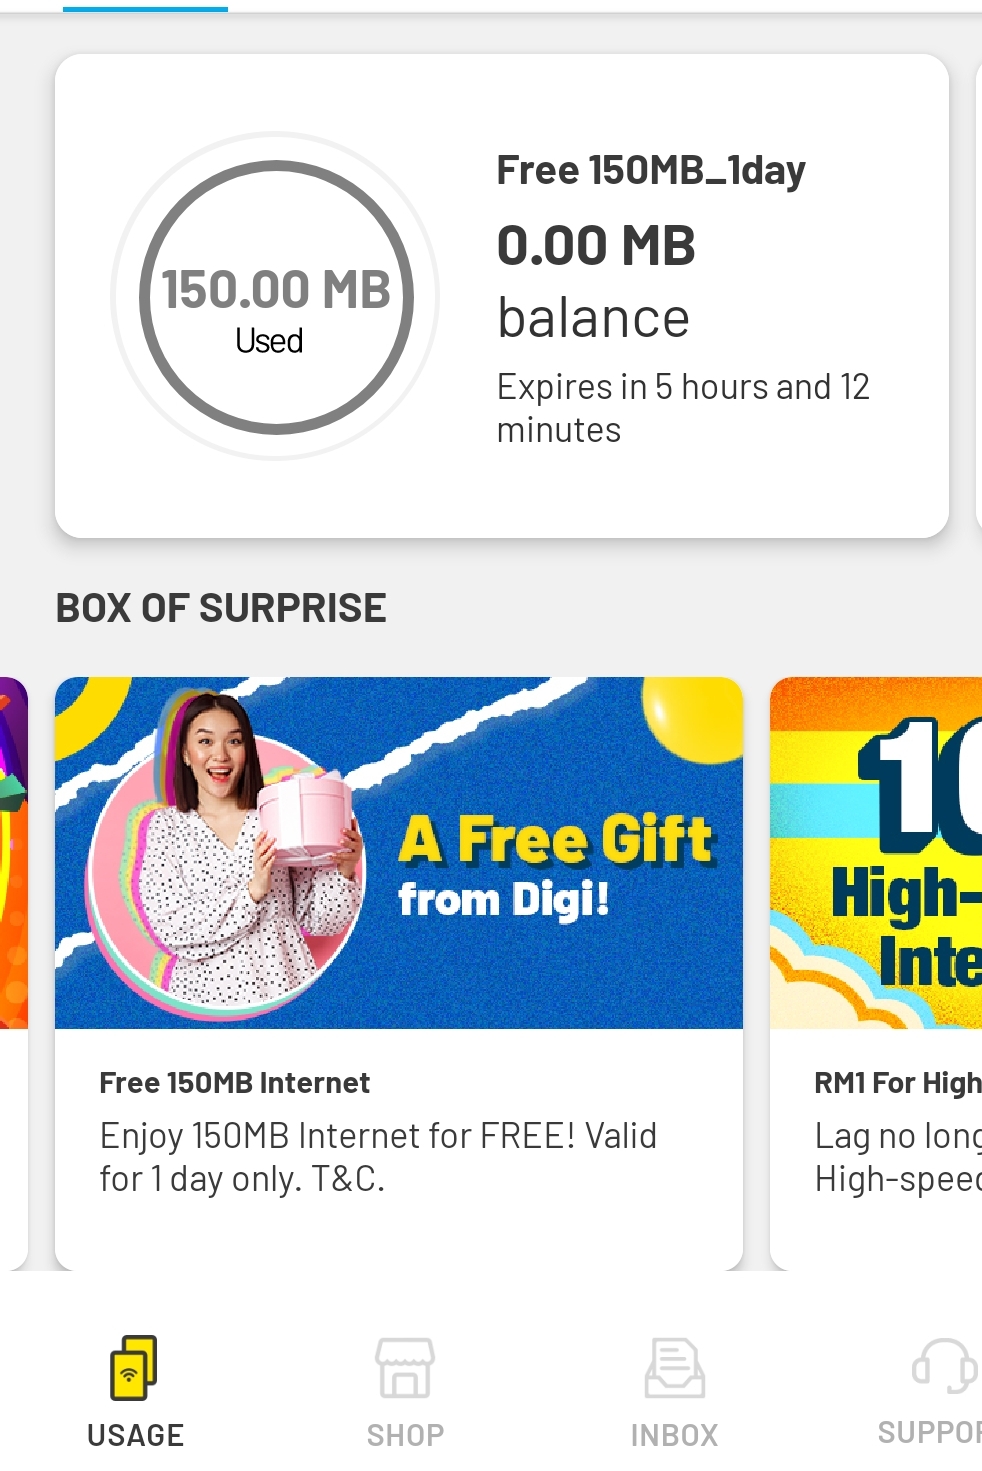The width and height of the screenshot is (982, 1471).
Task: Tap the Support headset icon
Action: pos(945,1366)
